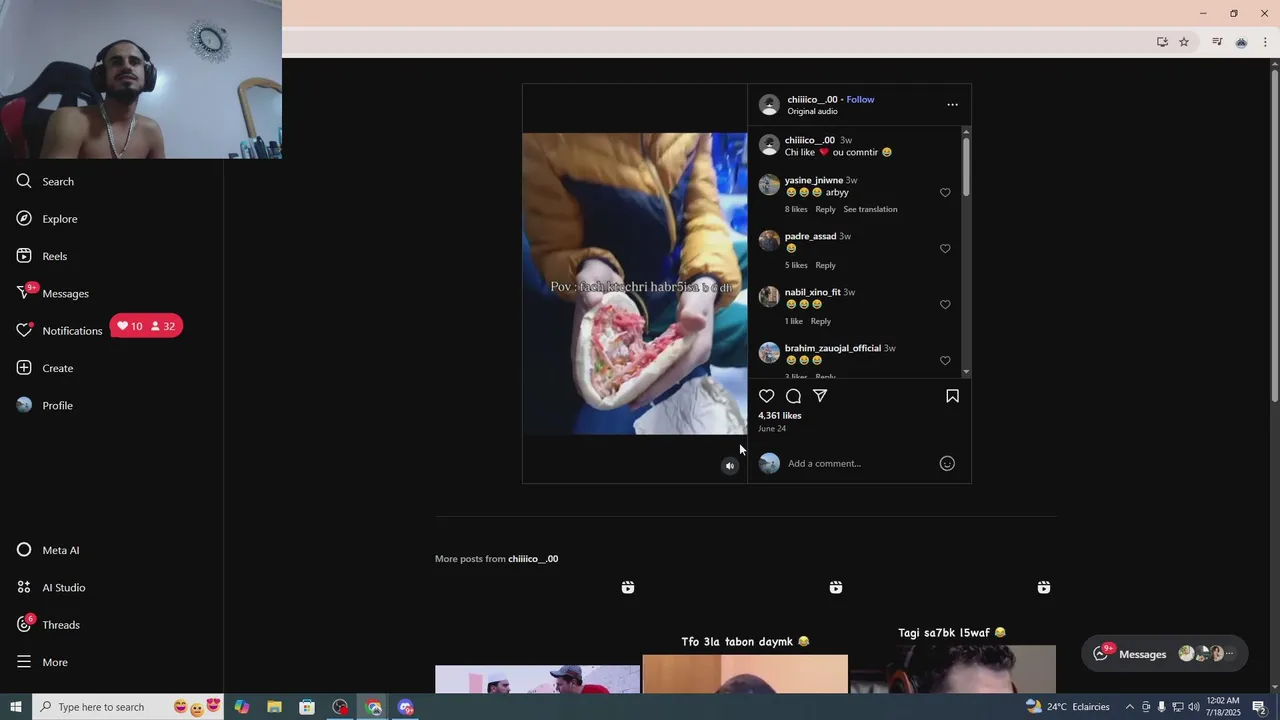Click the Add a comment field
Screen dimensions: 1280x720
tap(858, 463)
